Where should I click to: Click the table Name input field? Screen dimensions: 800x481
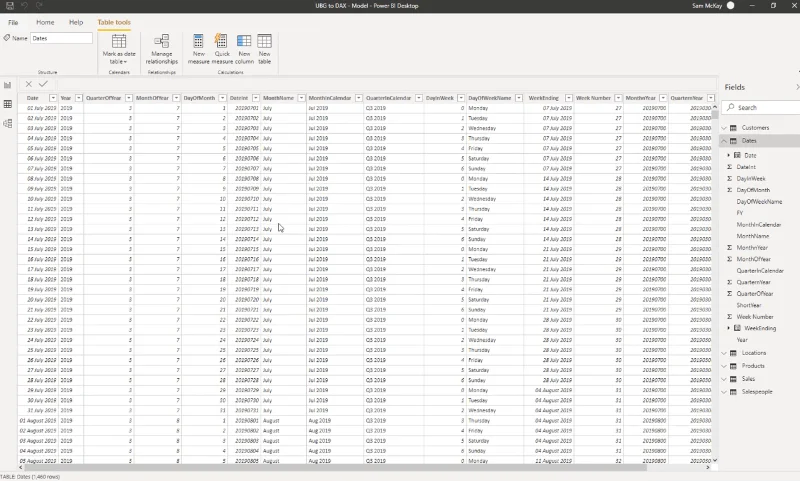pos(61,38)
